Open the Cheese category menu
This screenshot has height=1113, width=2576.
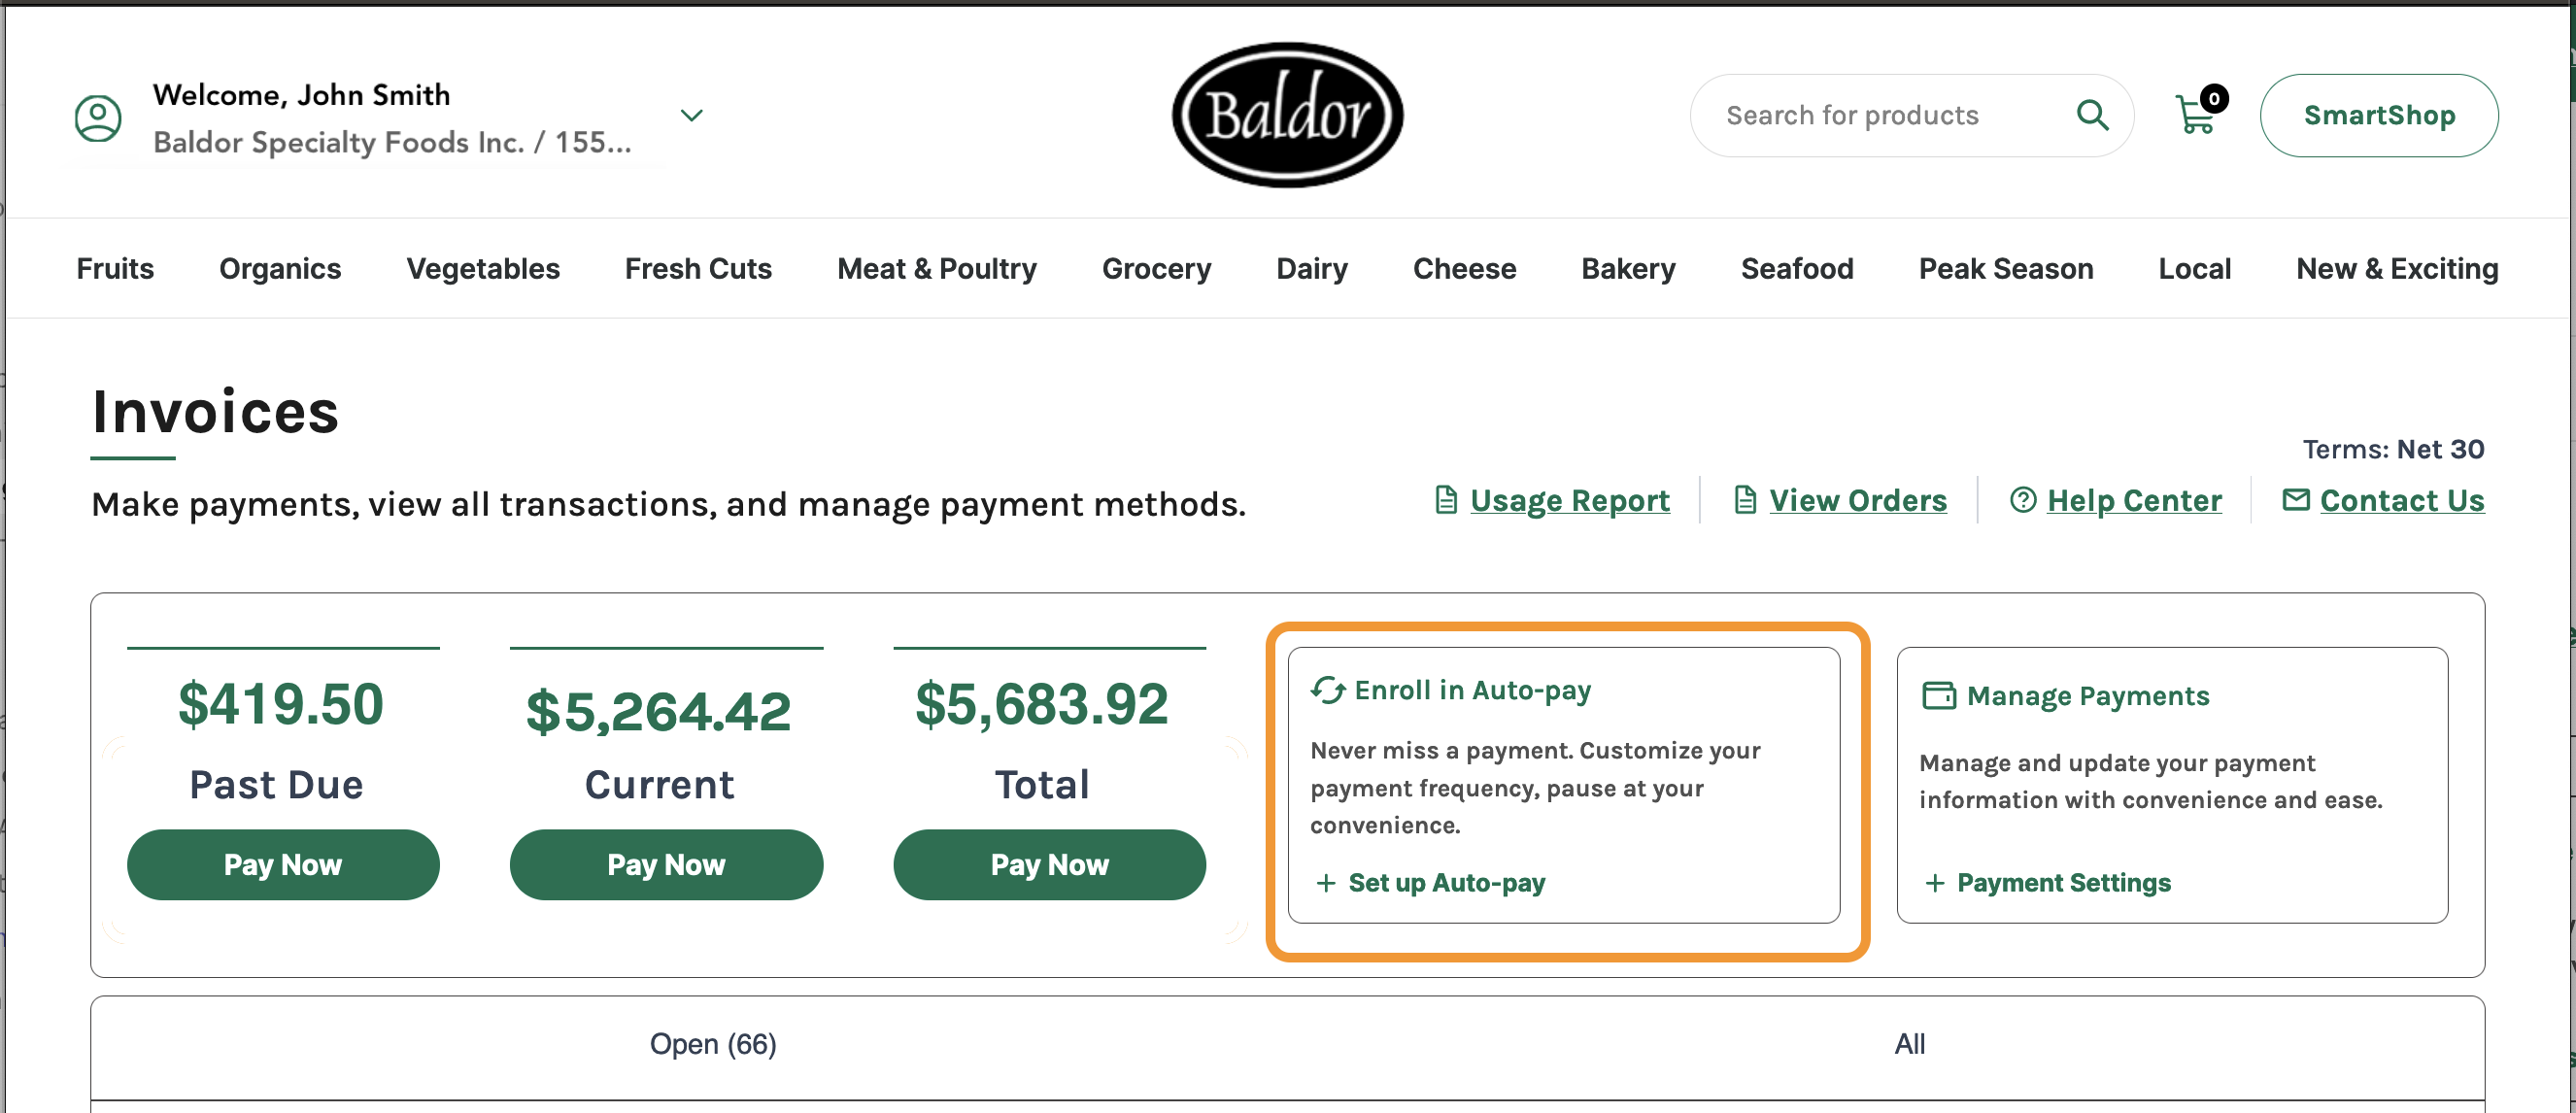(x=1464, y=269)
